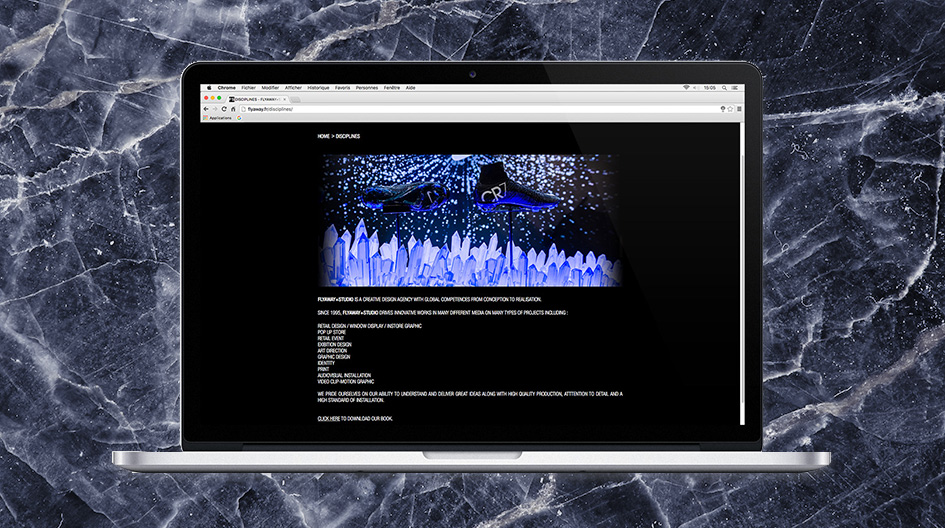Click the 'ART DIRECTION' text
The height and width of the screenshot is (528, 945).
332,351
